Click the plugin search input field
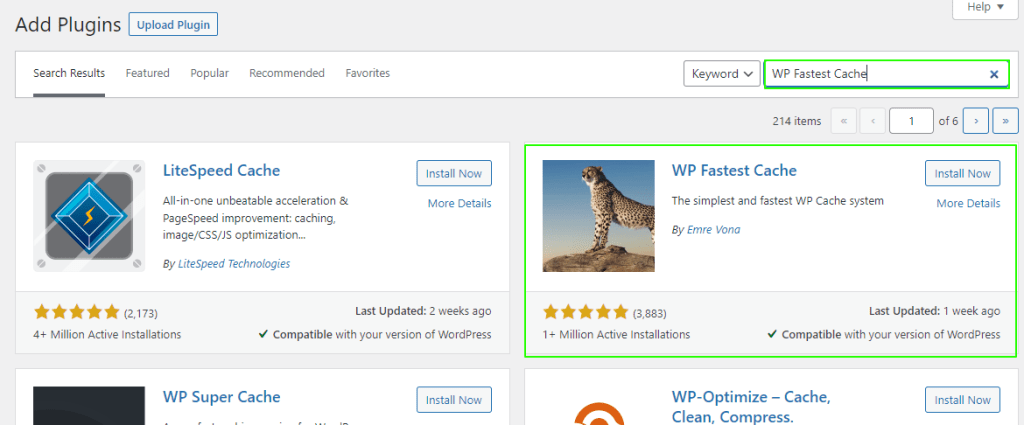 pyautogui.click(x=875, y=74)
